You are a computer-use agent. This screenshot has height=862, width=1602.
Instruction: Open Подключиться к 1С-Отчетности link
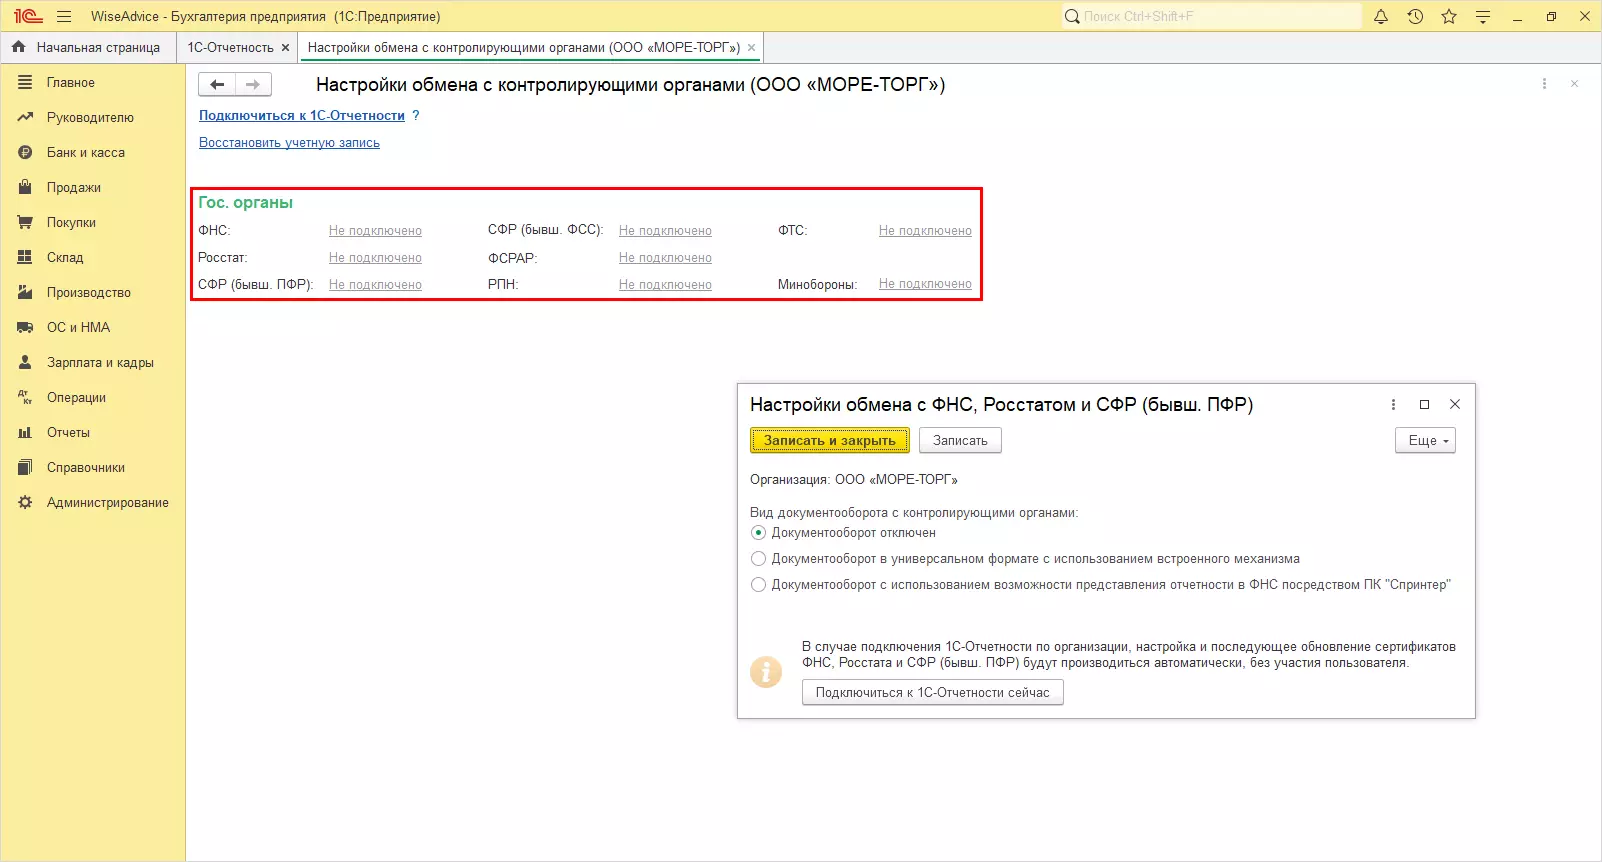[x=302, y=116]
